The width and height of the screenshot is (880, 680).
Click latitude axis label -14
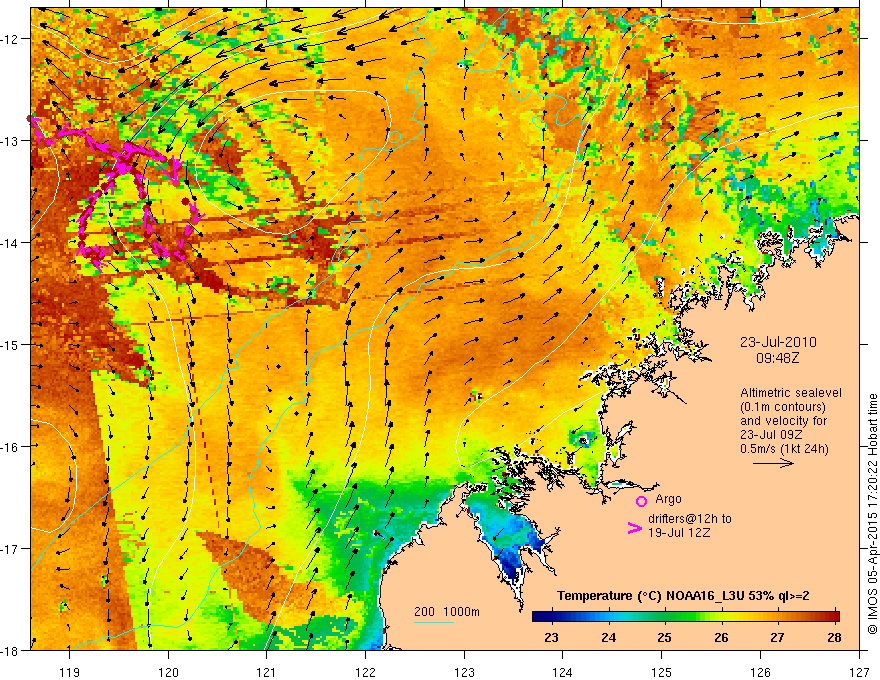coord(10,243)
